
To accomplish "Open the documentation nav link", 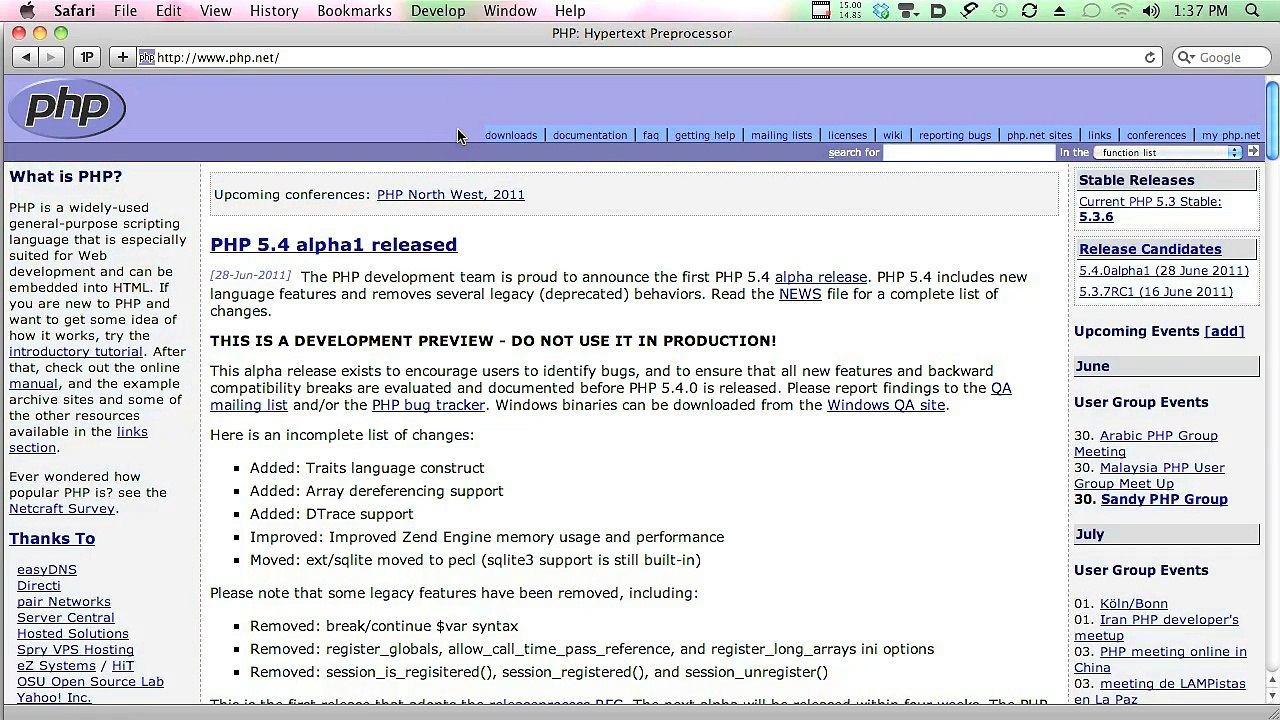I will pos(590,135).
